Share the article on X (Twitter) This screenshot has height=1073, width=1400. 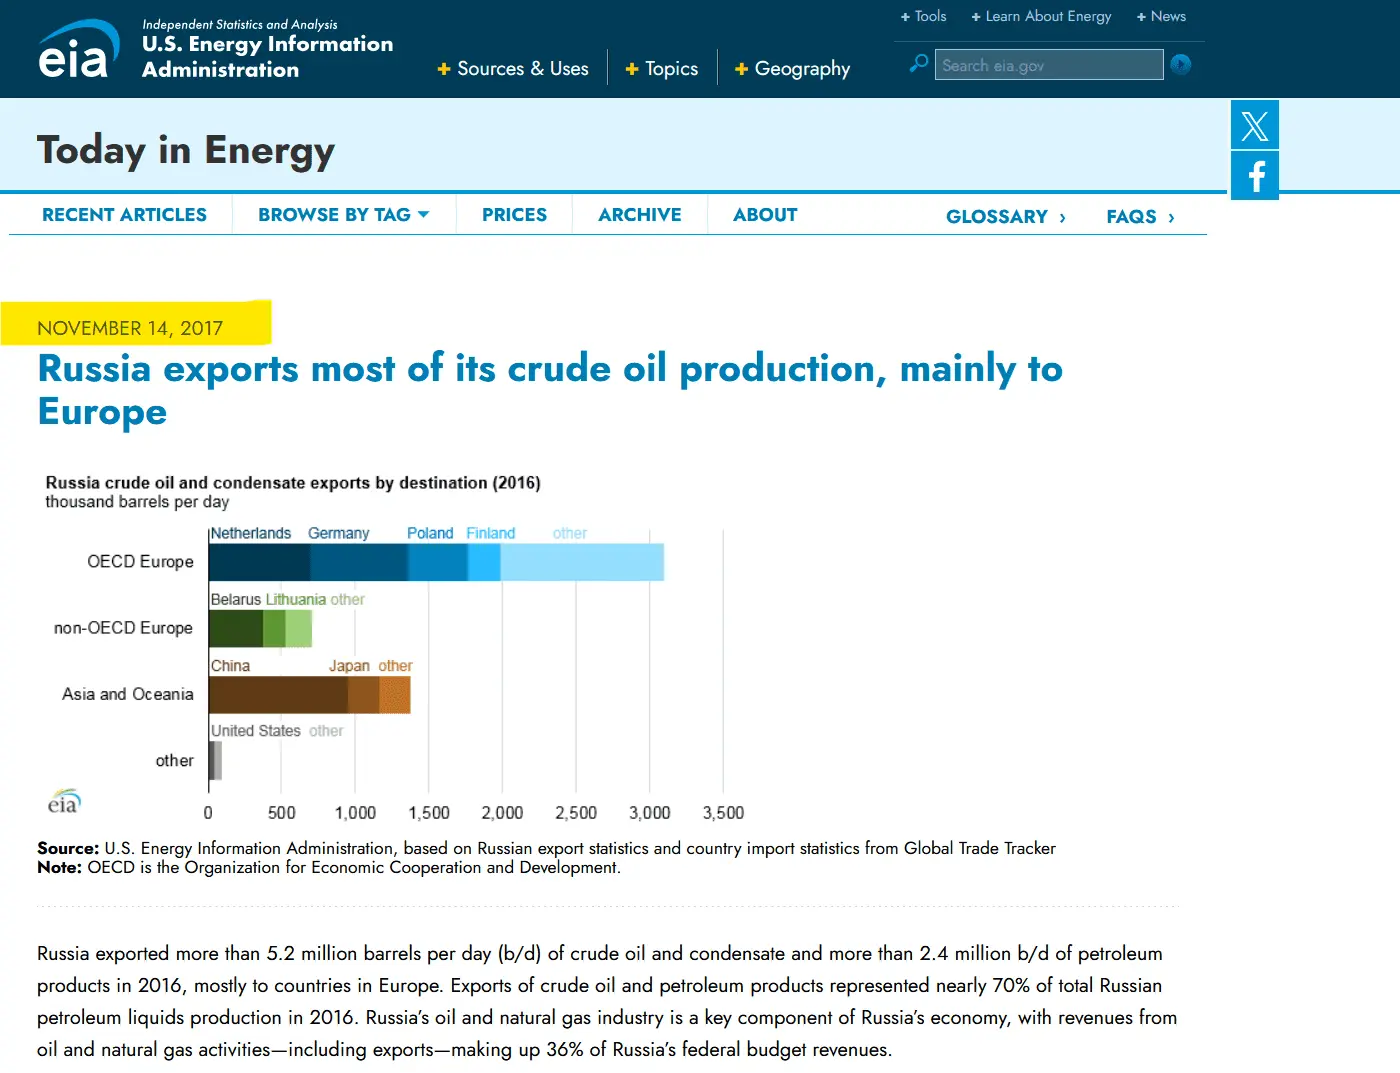point(1255,125)
